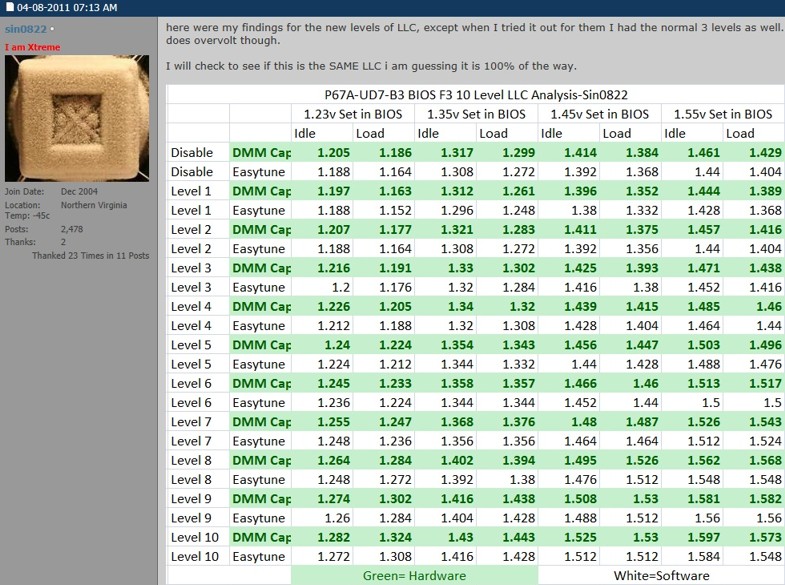
Task: Click 1.245 in the Level 6 DMM Cap row
Action: [333, 384]
